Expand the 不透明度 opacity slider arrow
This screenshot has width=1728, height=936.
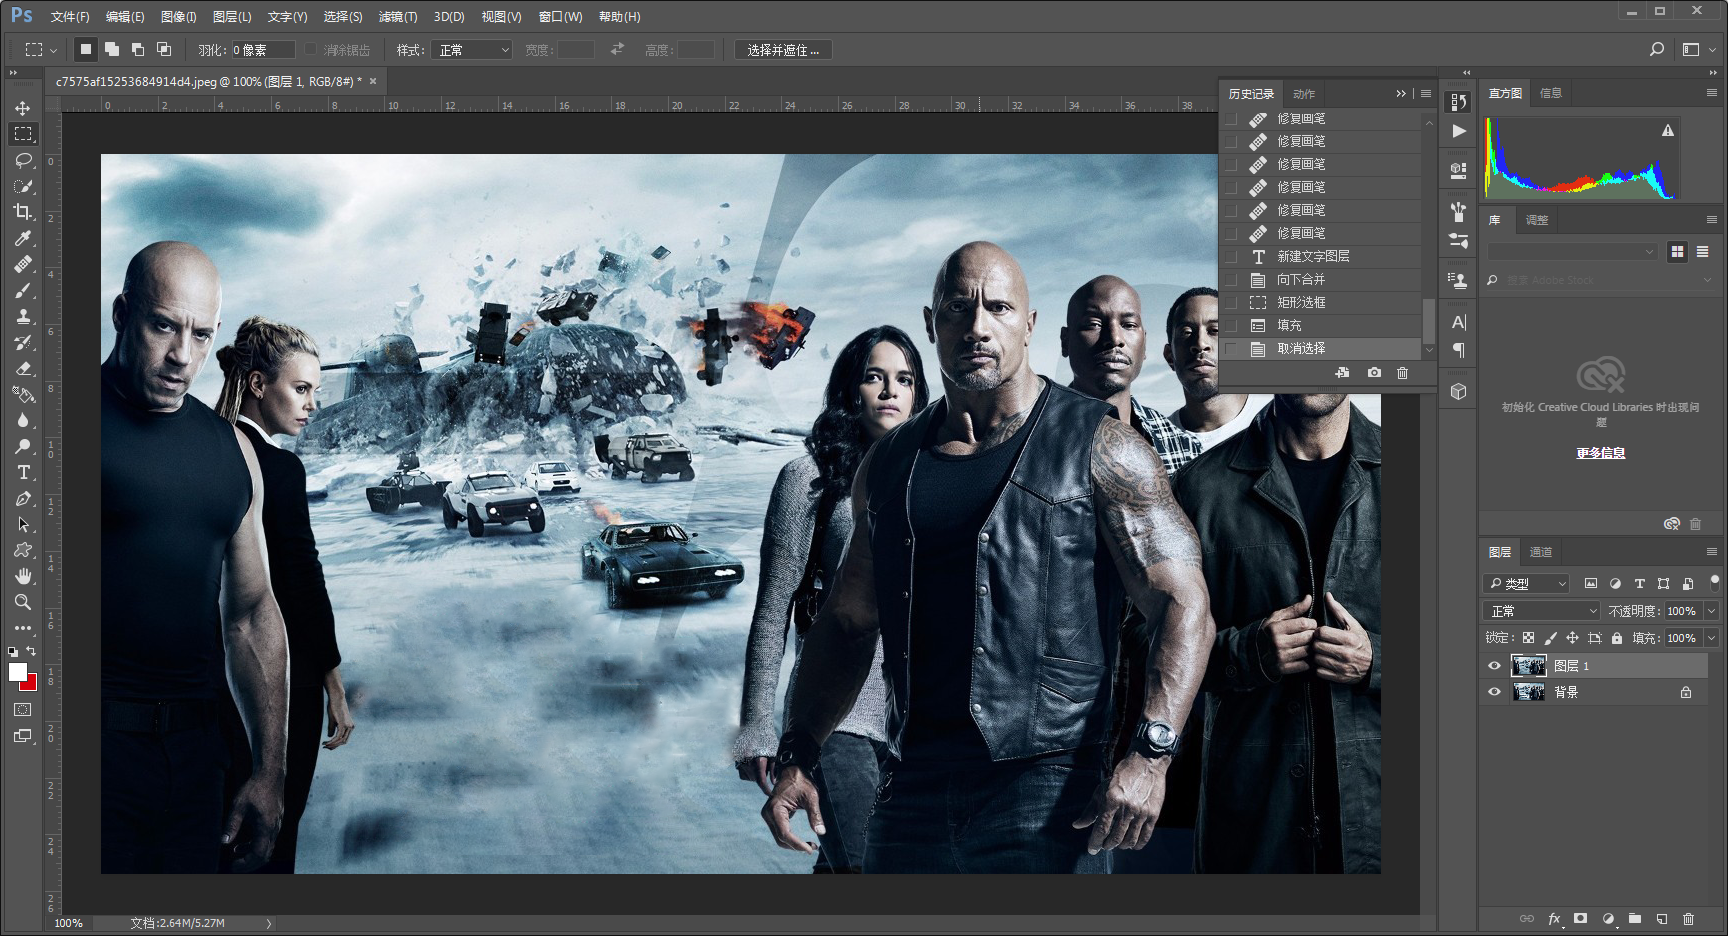1712,611
